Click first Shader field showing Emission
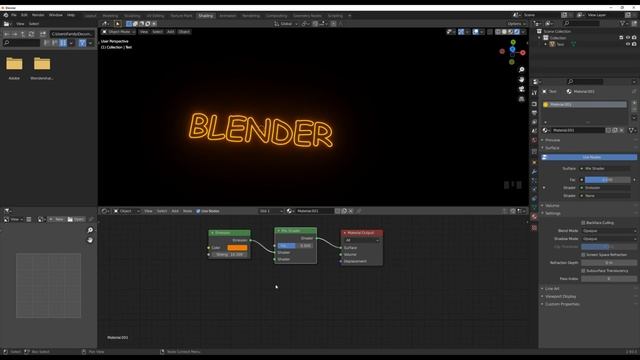This screenshot has width=640, height=360. (x=606, y=188)
